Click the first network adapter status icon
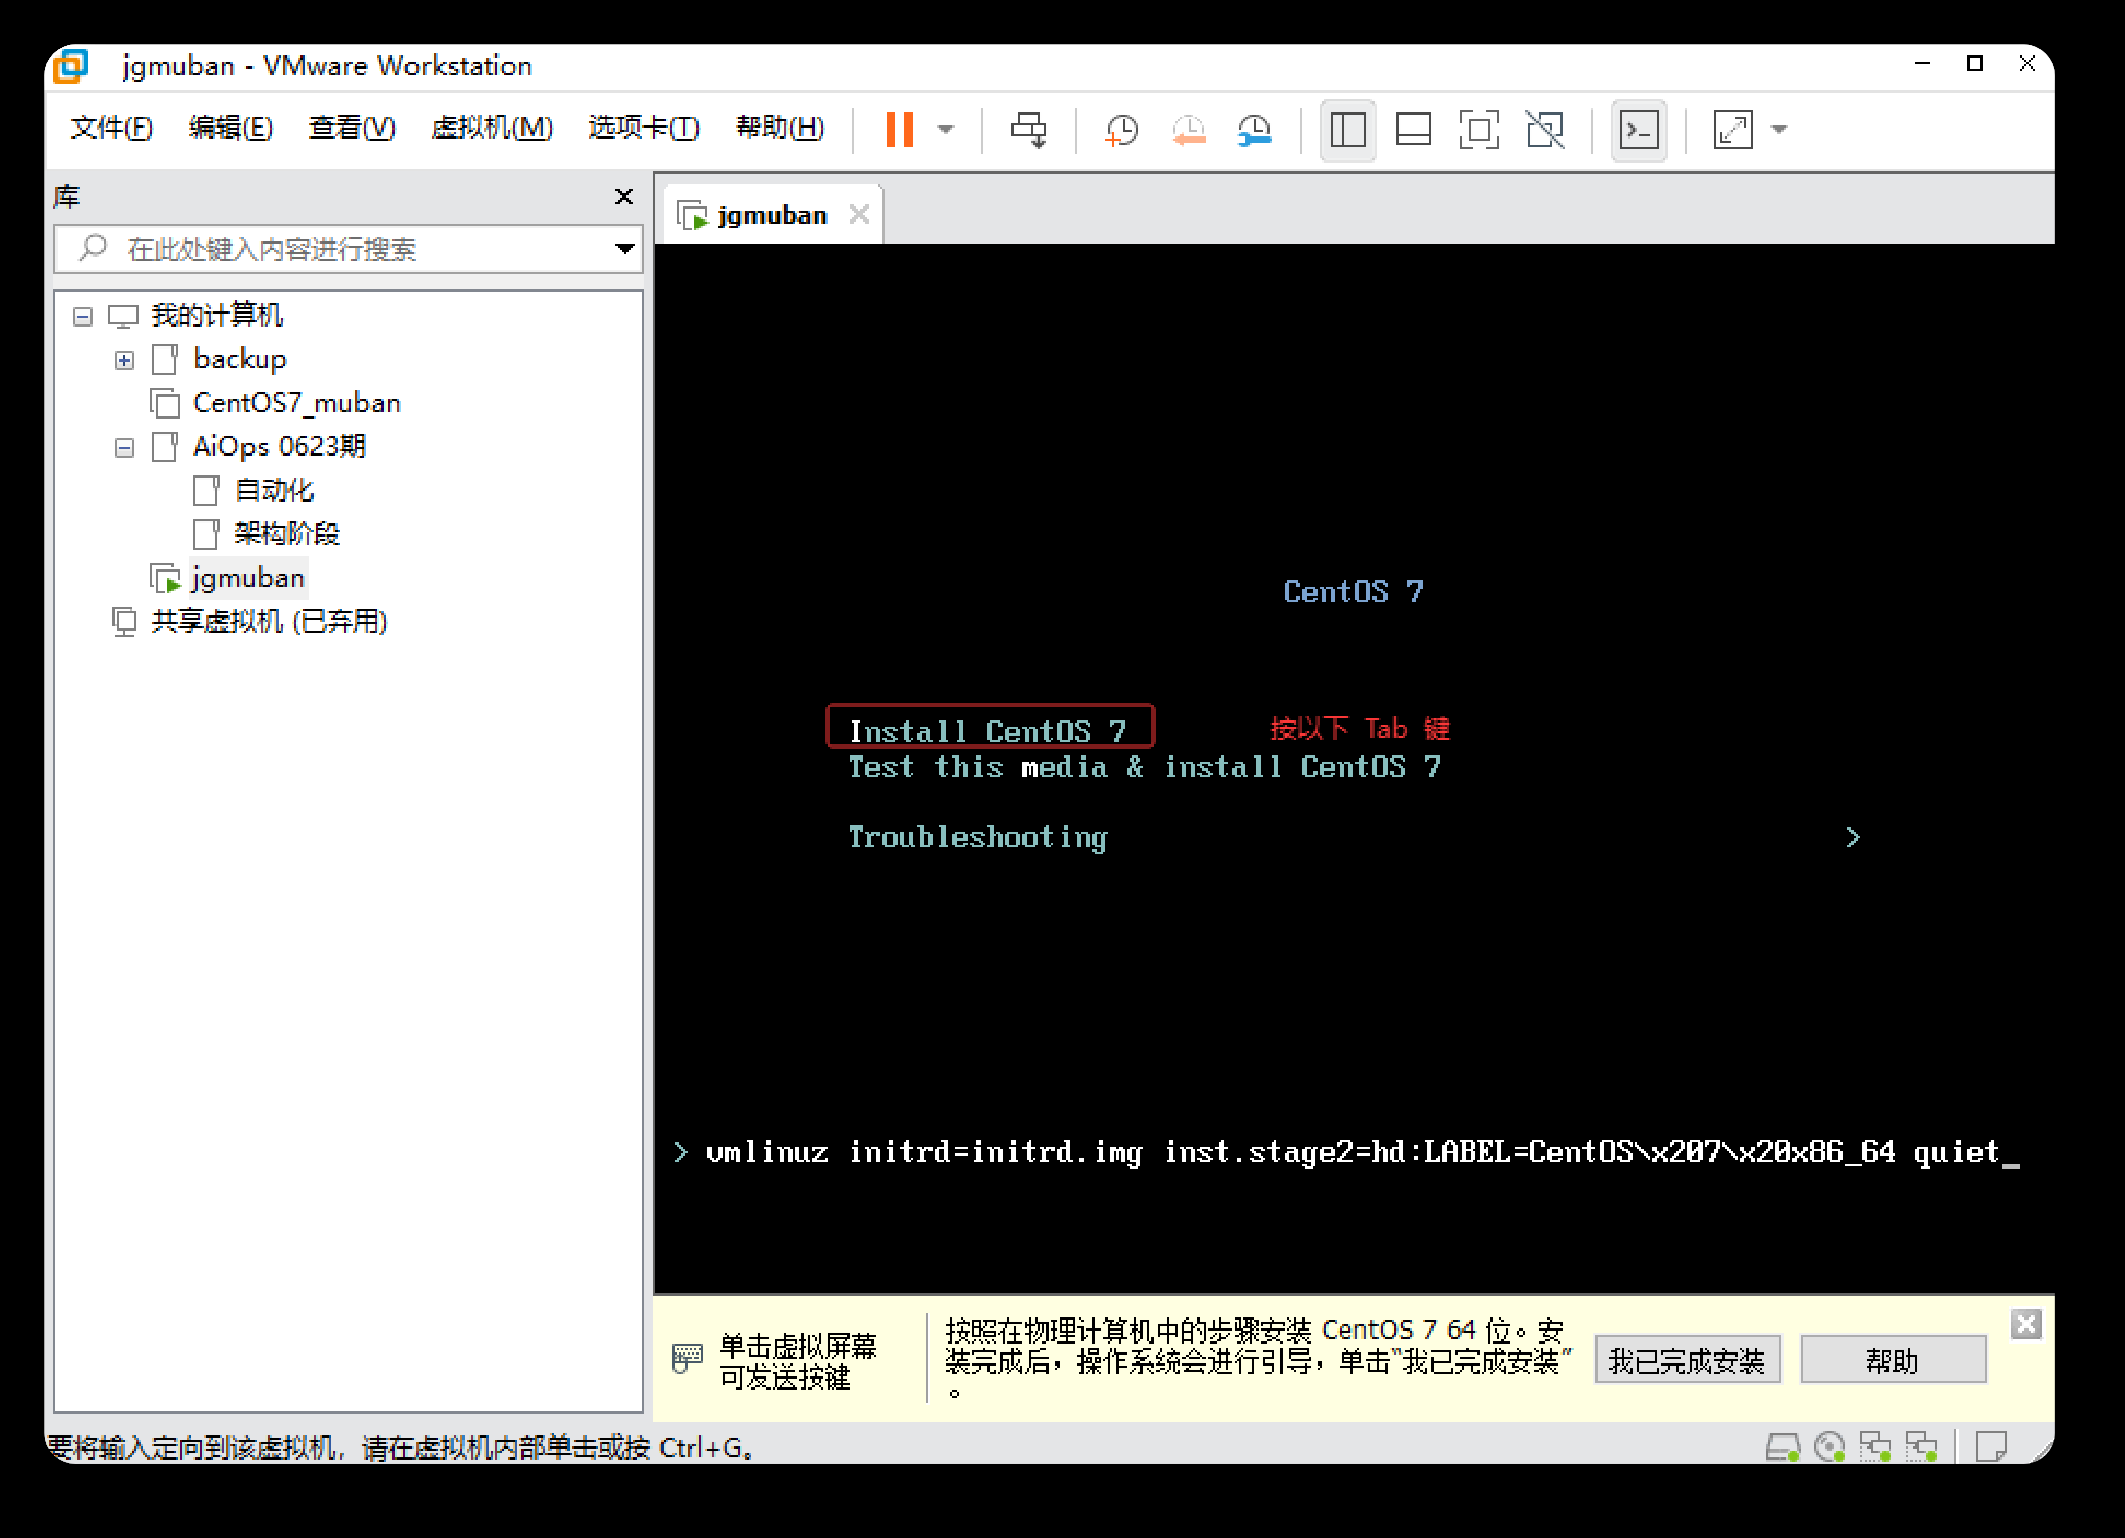Viewport: 2125px width, 1538px height. pos(1876,1447)
